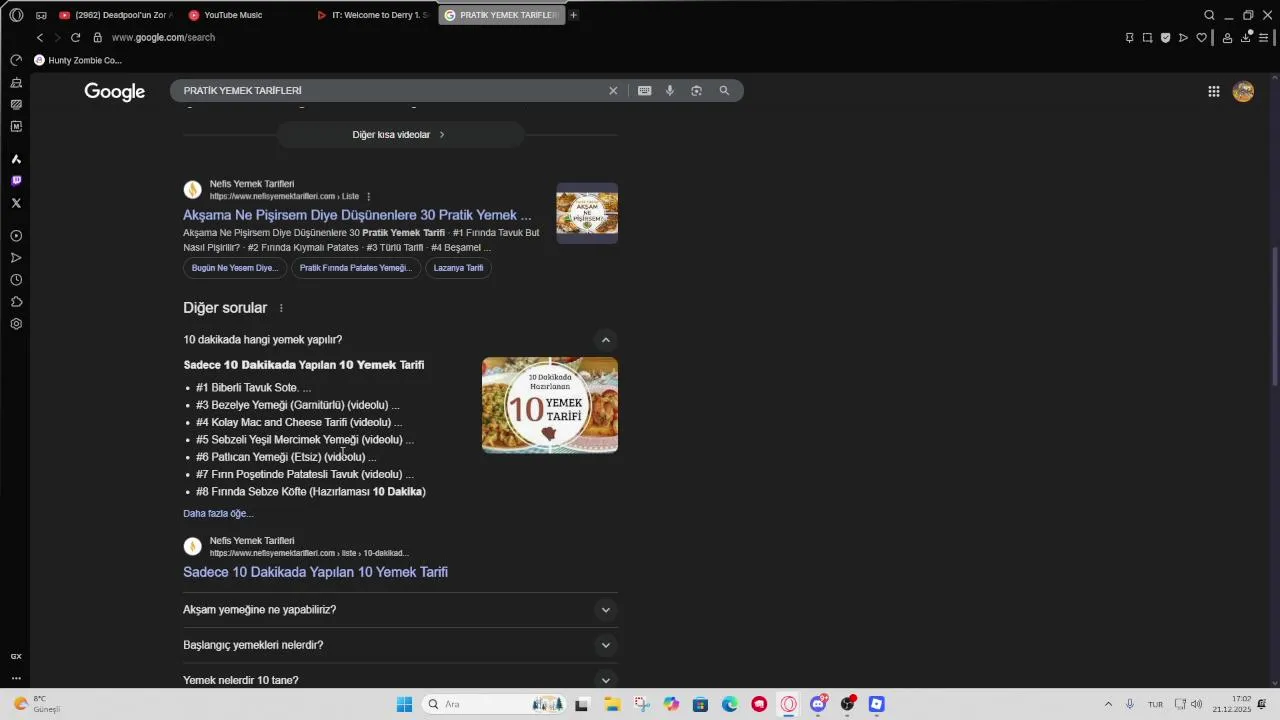1280x720 pixels.
Task: Open Google on-screen keyboard input tool
Action: tap(644, 91)
